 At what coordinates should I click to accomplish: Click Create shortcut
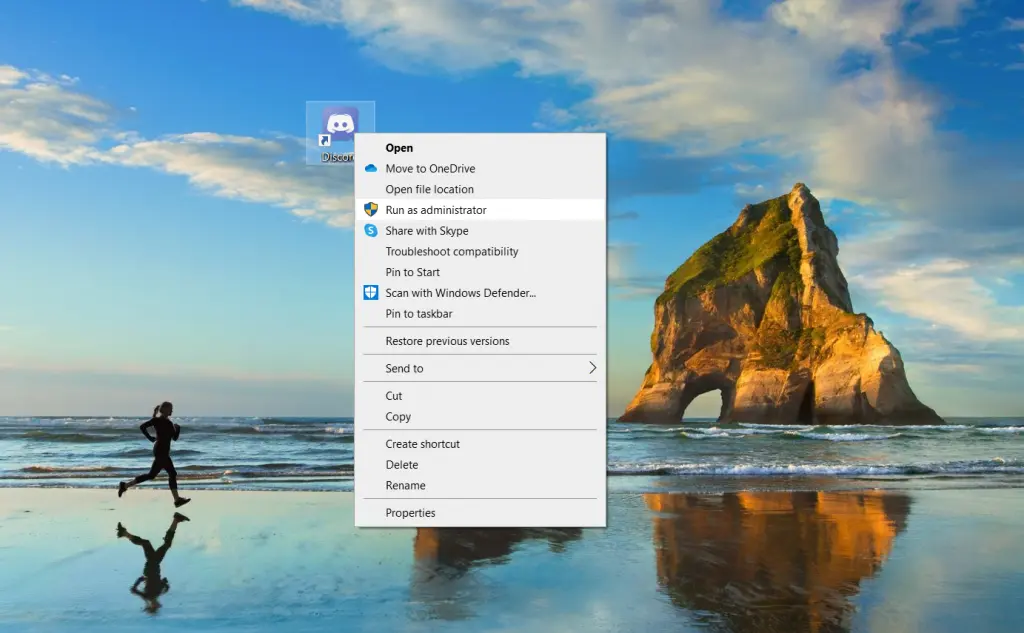coord(422,444)
